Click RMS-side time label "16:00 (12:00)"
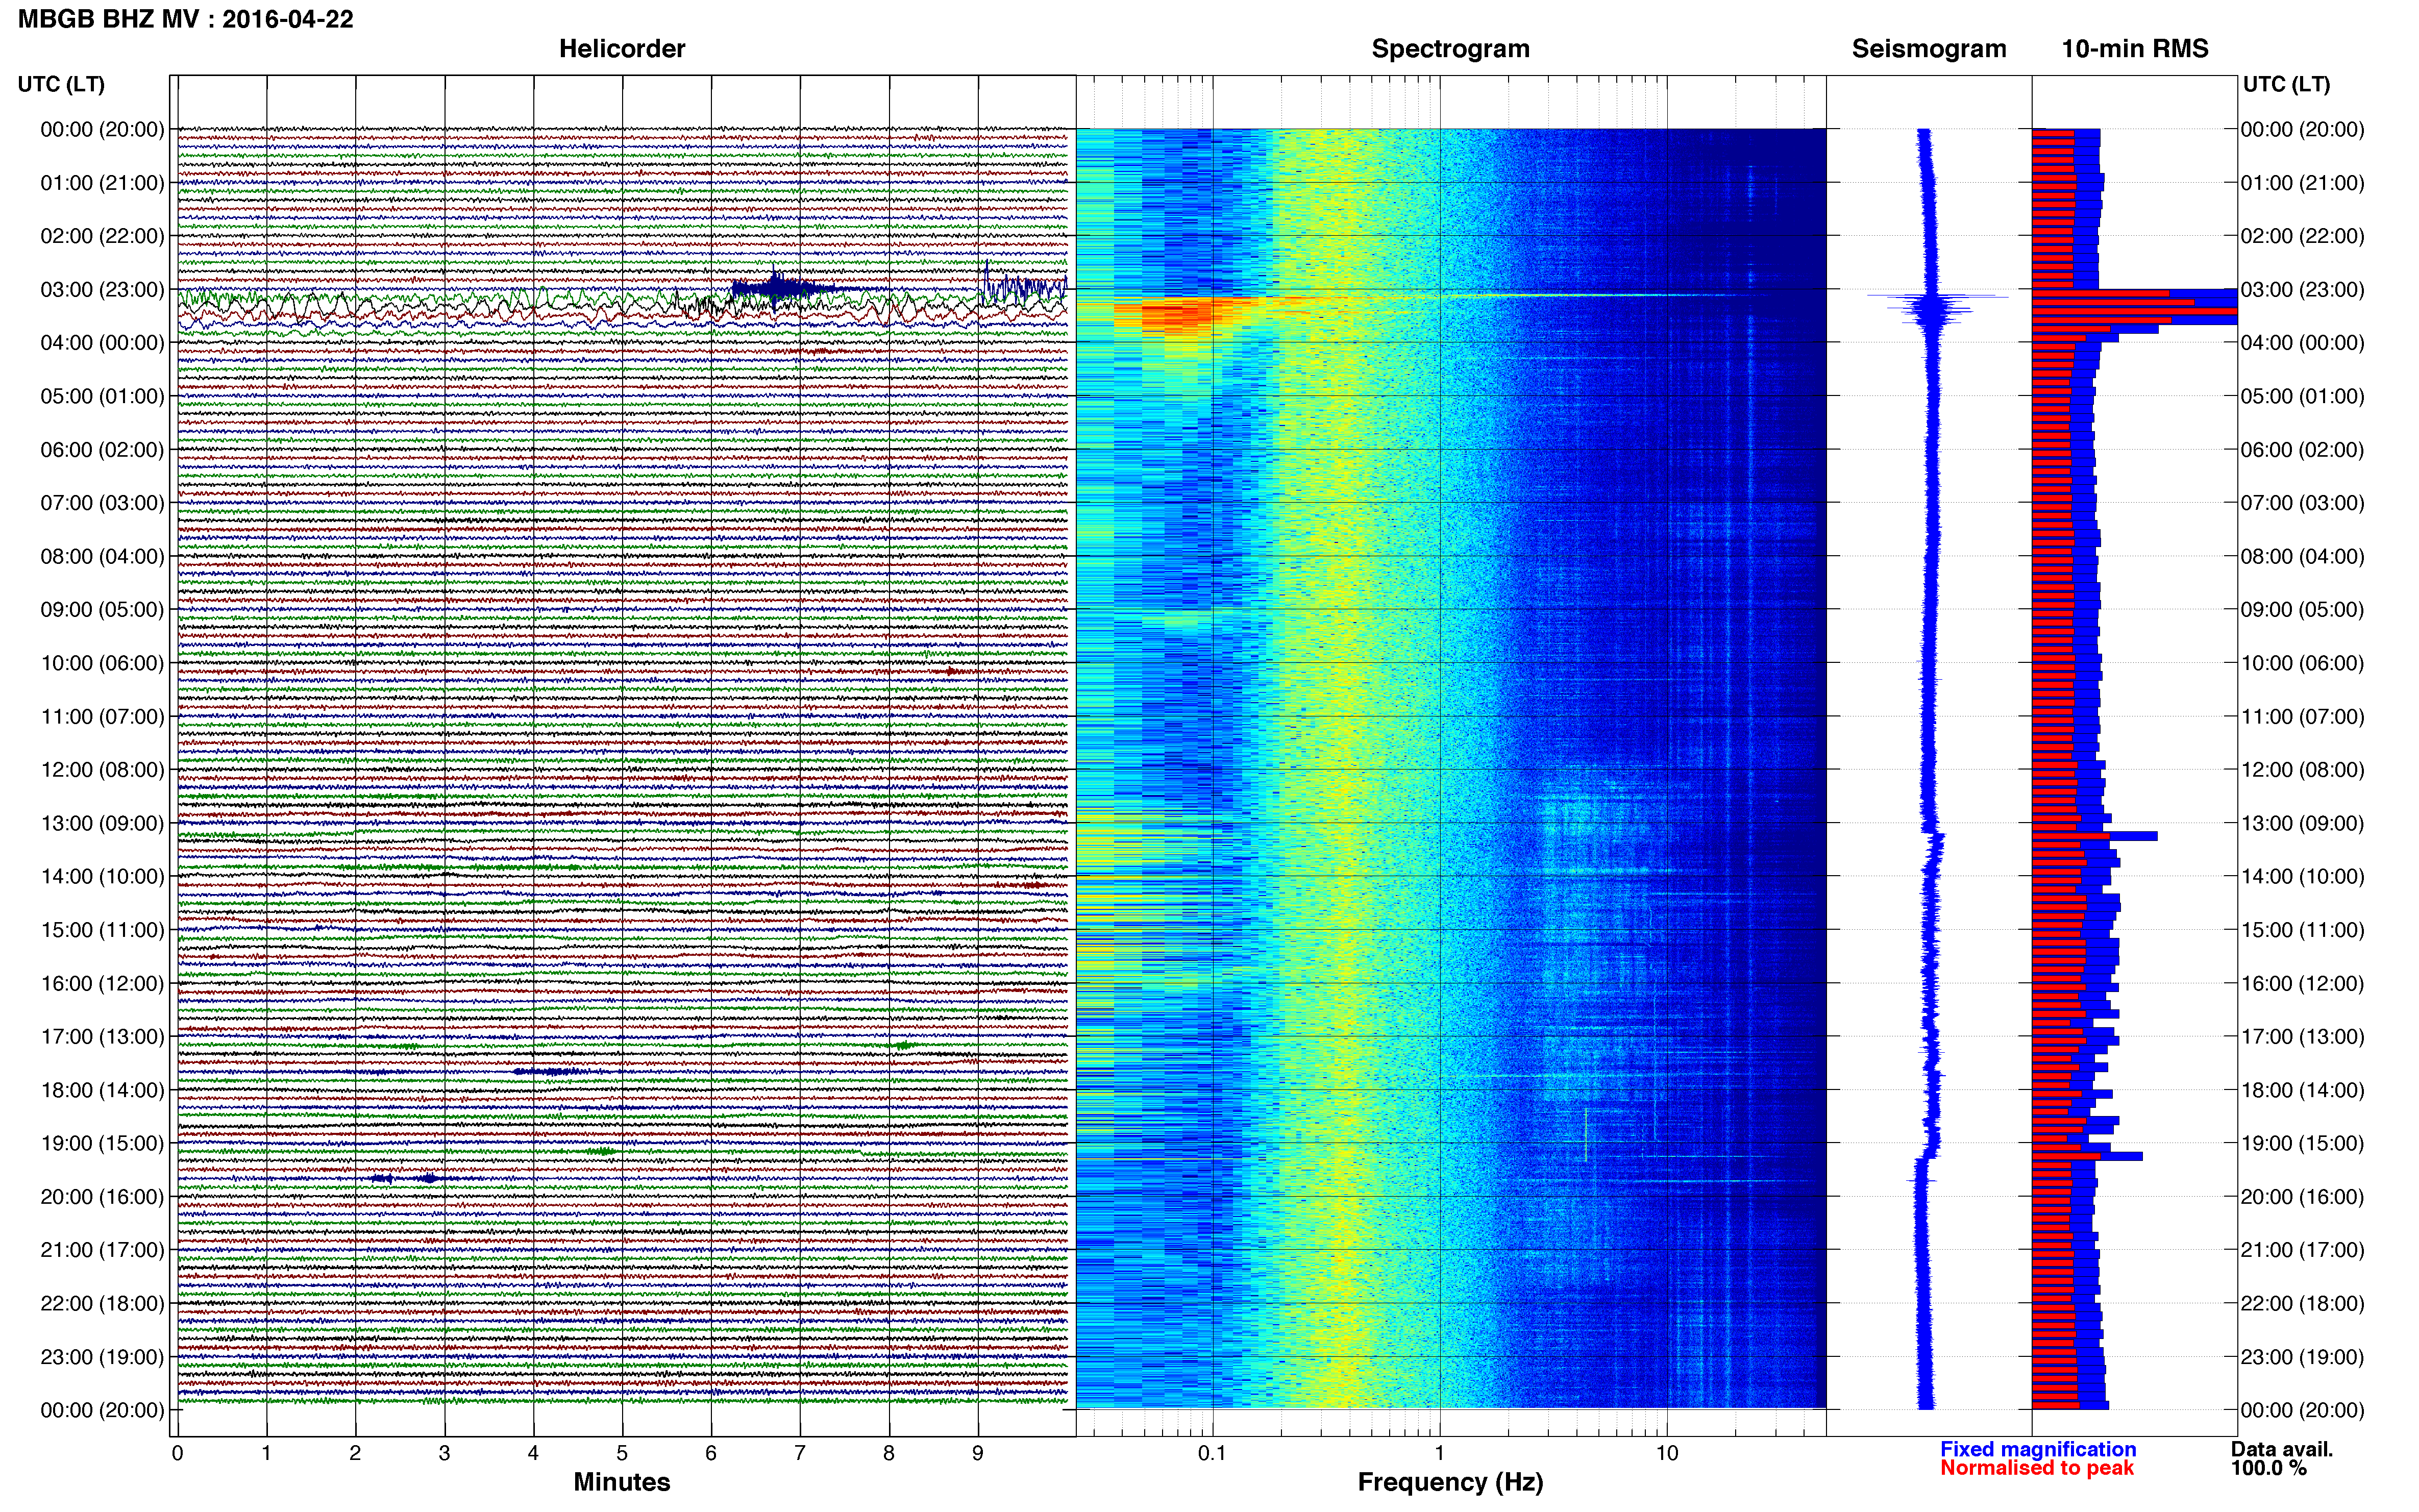The width and height of the screenshot is (2419, 1512). click(x=2302, y=983)
